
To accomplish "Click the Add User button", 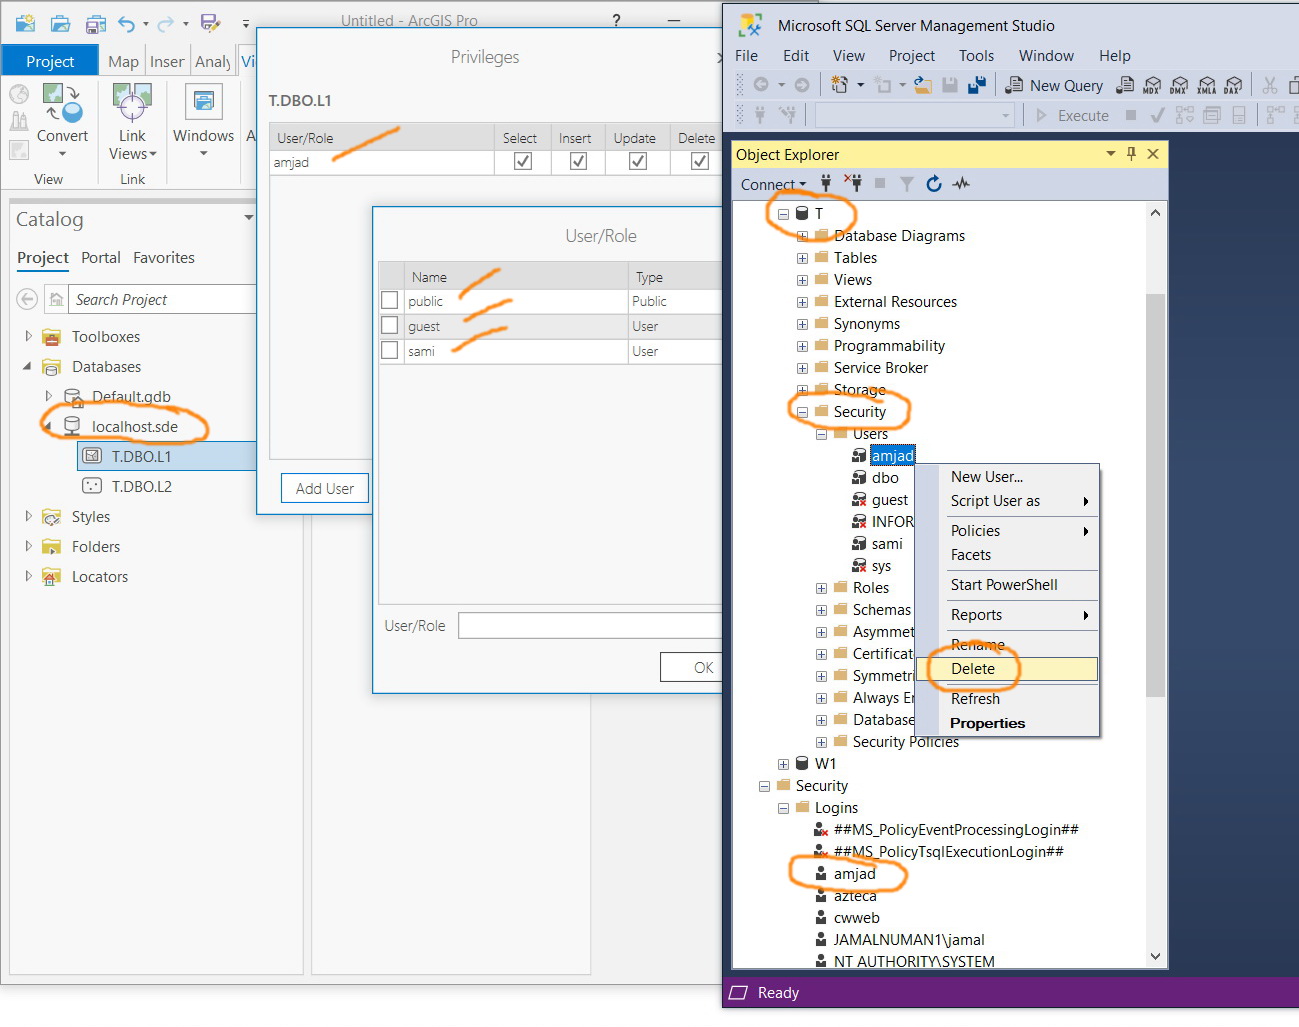I will pyautogui.click(x=324, y=488).
